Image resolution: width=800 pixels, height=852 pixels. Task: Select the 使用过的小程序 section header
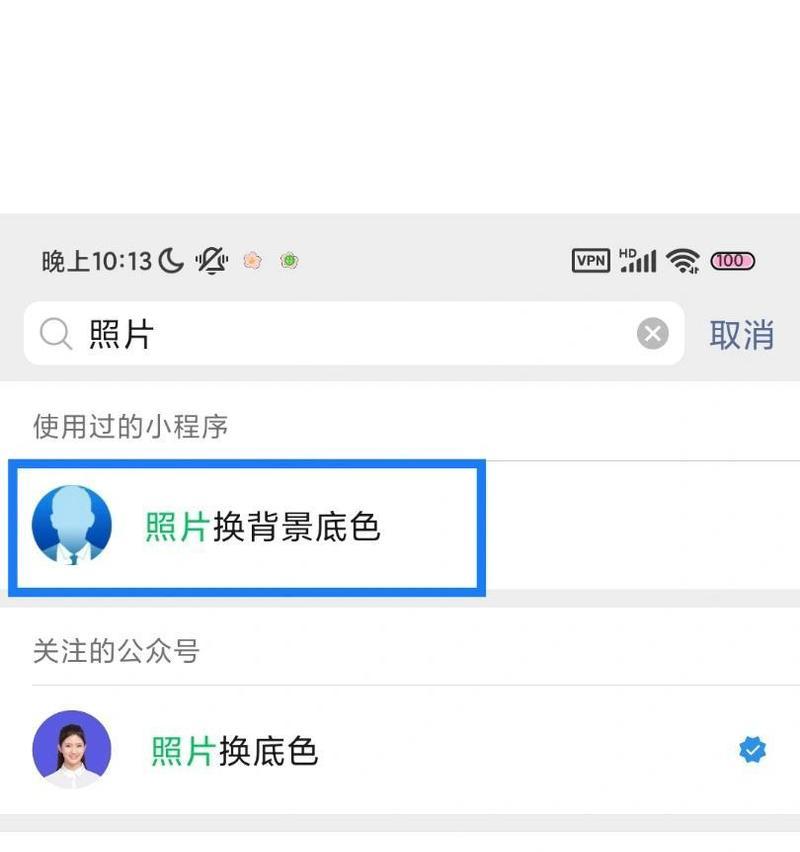coord(130,426)
